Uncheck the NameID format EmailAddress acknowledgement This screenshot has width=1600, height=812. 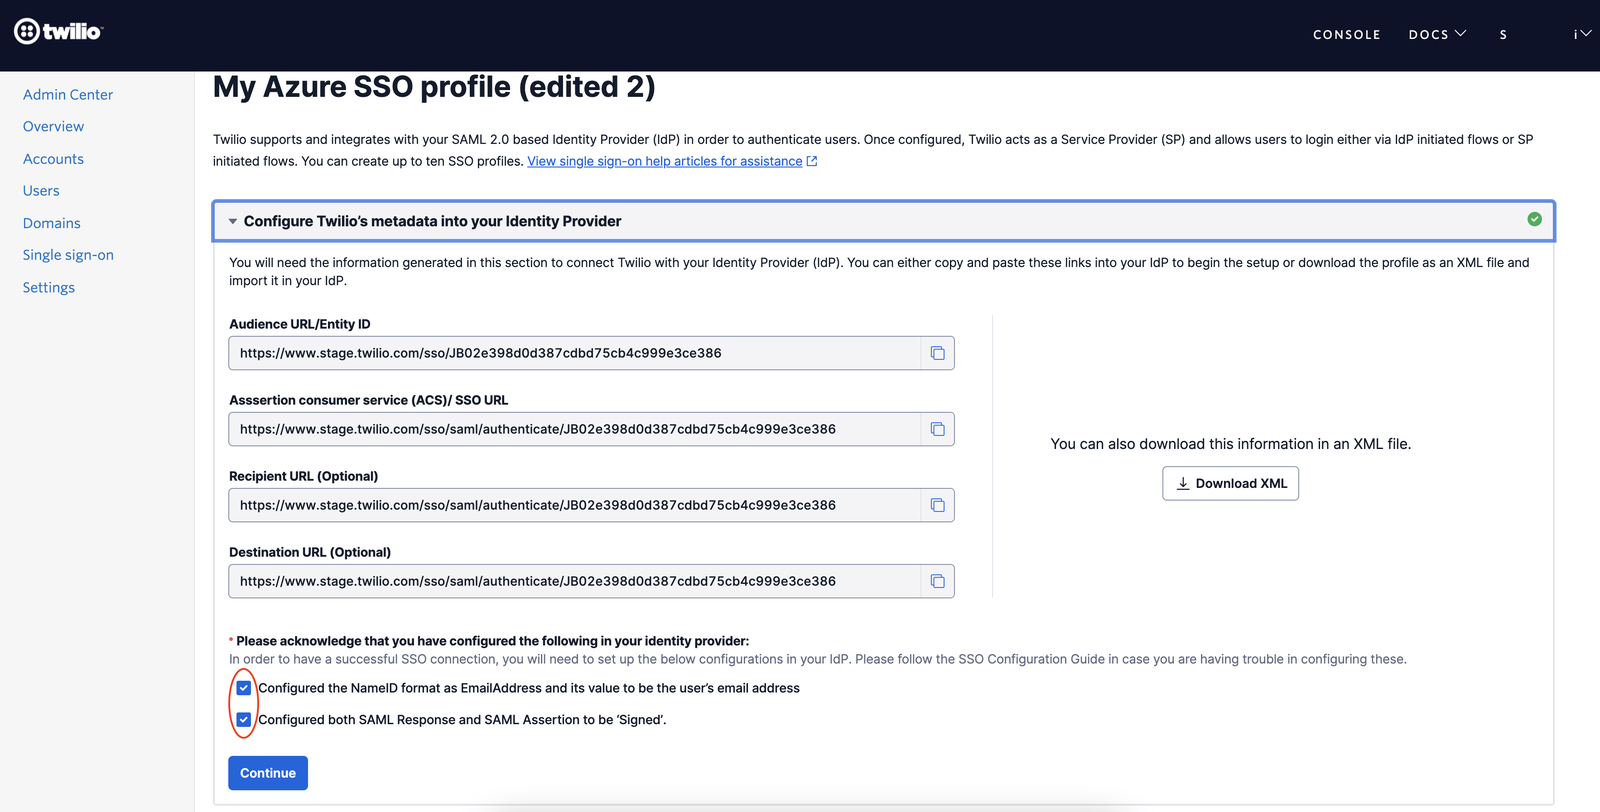(x=244, y=687)
